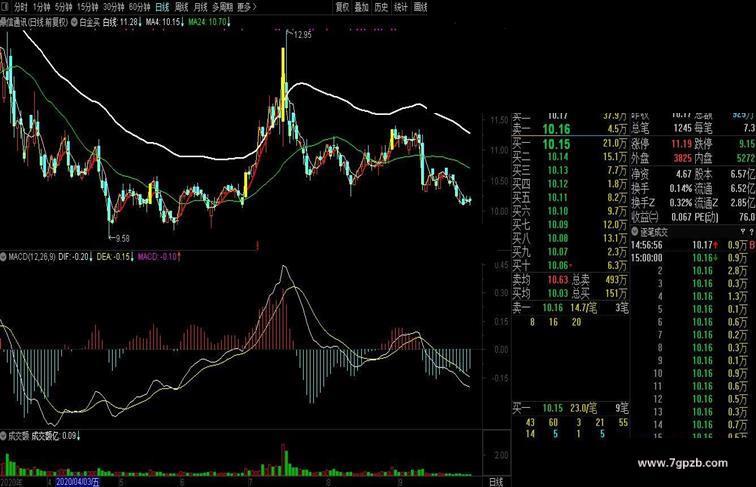Click the round icon beside 逐笔成交 header

pos(635,232)
